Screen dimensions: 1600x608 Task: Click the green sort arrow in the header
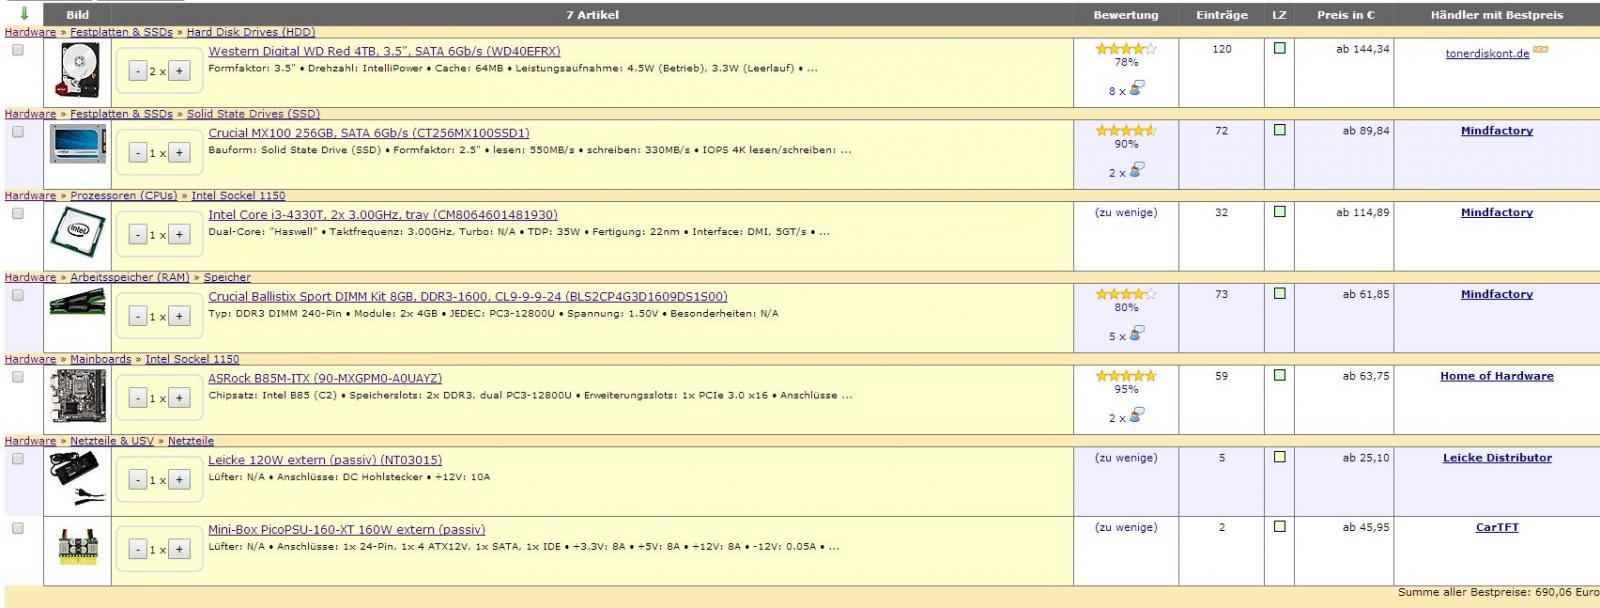coord(24,14)
